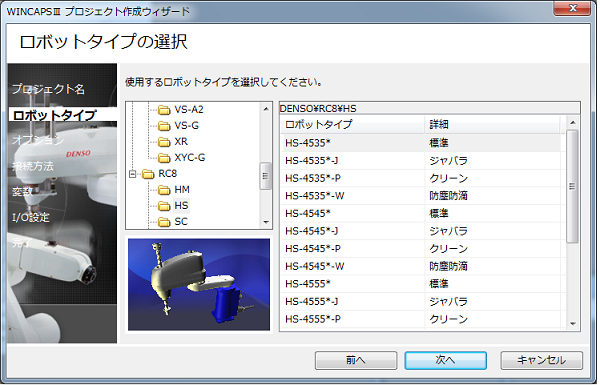Click the XYC-G folder icon
This screenshot has height=385, width=600.
(x=164, y=158)
